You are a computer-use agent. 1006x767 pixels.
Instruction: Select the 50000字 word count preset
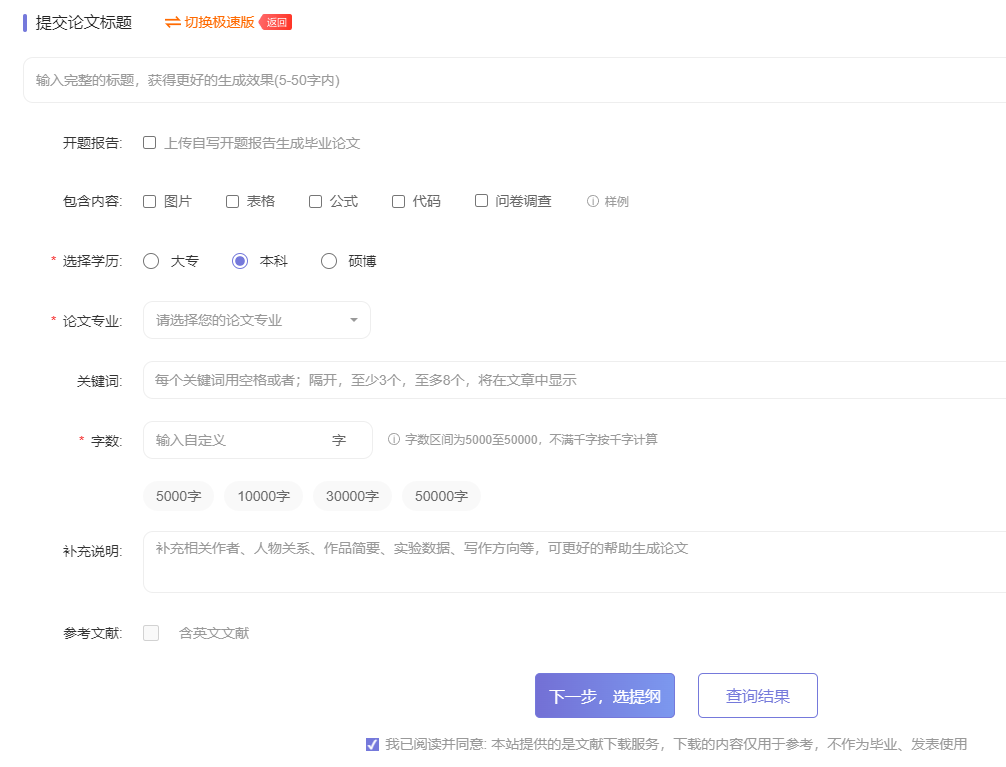click(x=440, y=495)
